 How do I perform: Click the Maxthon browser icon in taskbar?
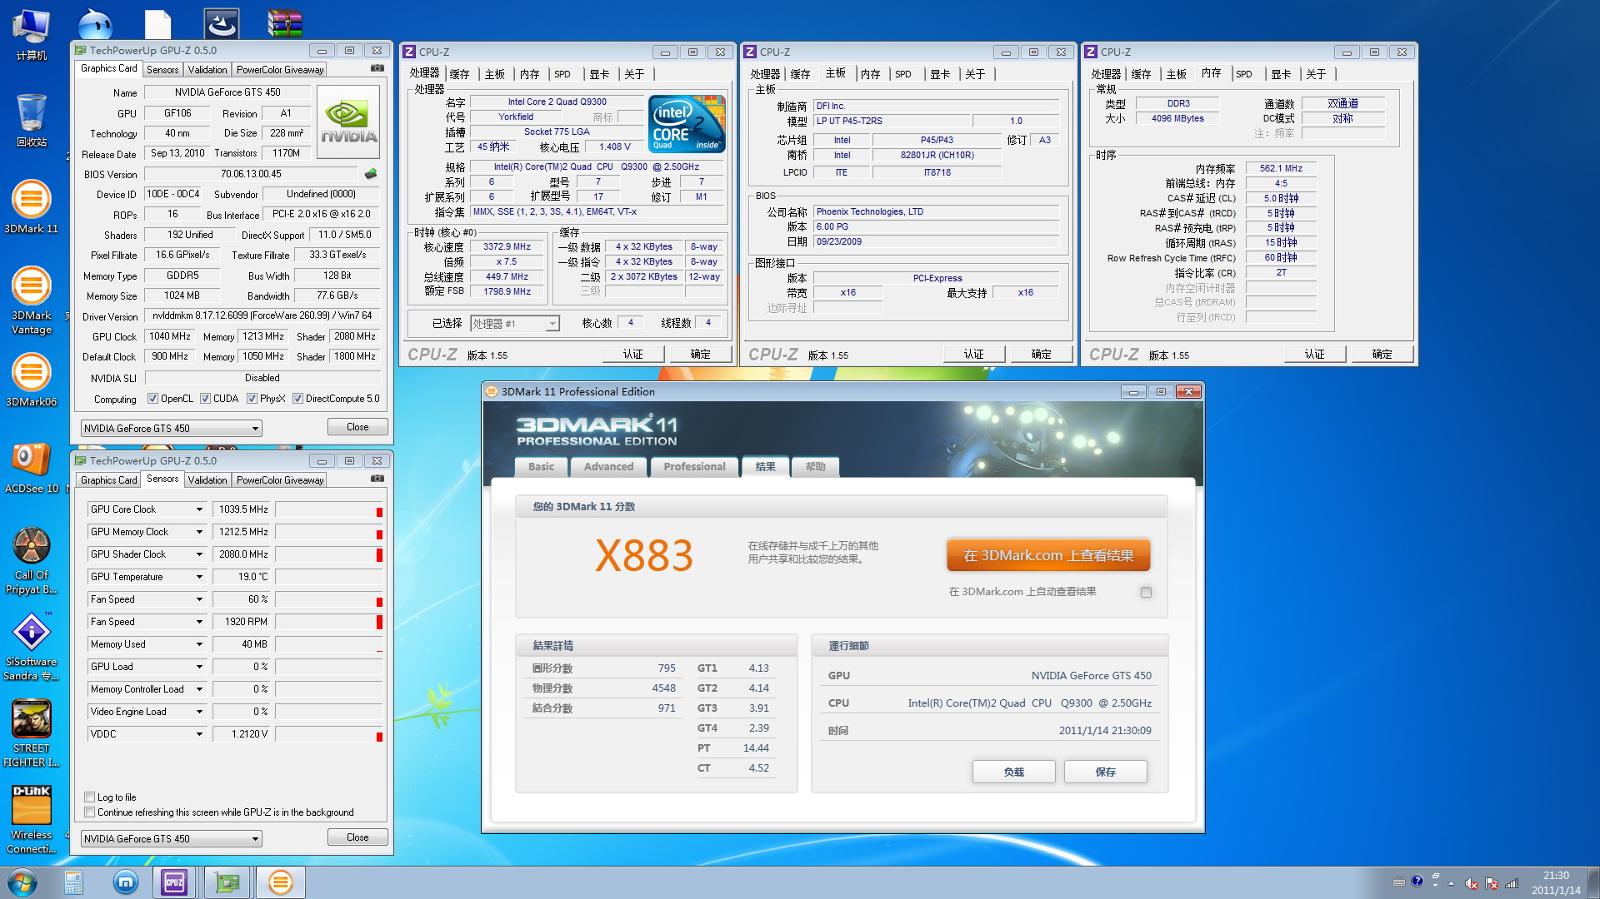pos(125,882)
